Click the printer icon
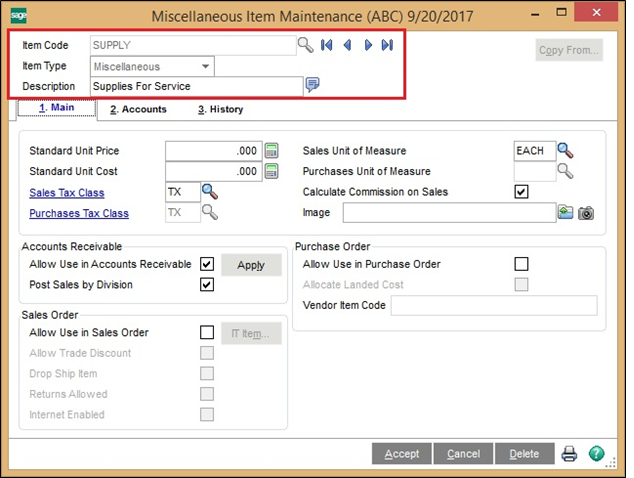 pos(569,454)
